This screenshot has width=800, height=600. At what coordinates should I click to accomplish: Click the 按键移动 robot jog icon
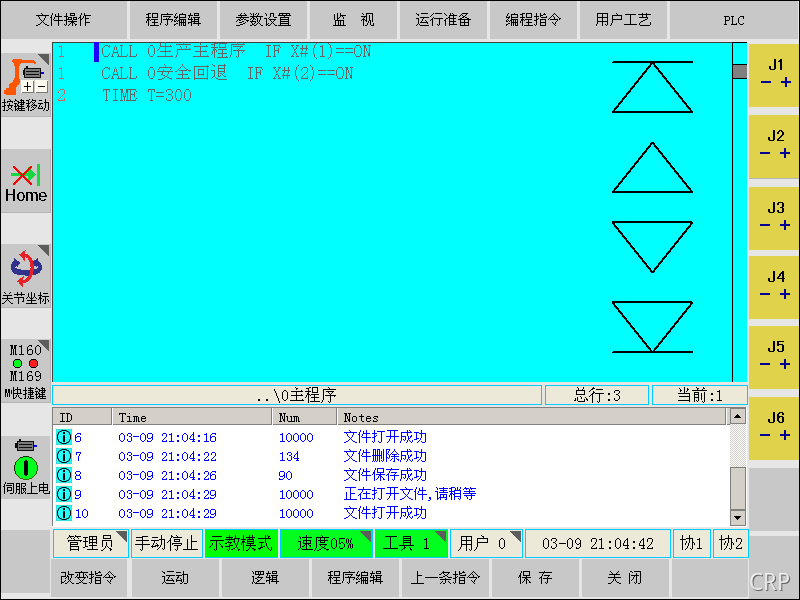[x=26, y=84]
